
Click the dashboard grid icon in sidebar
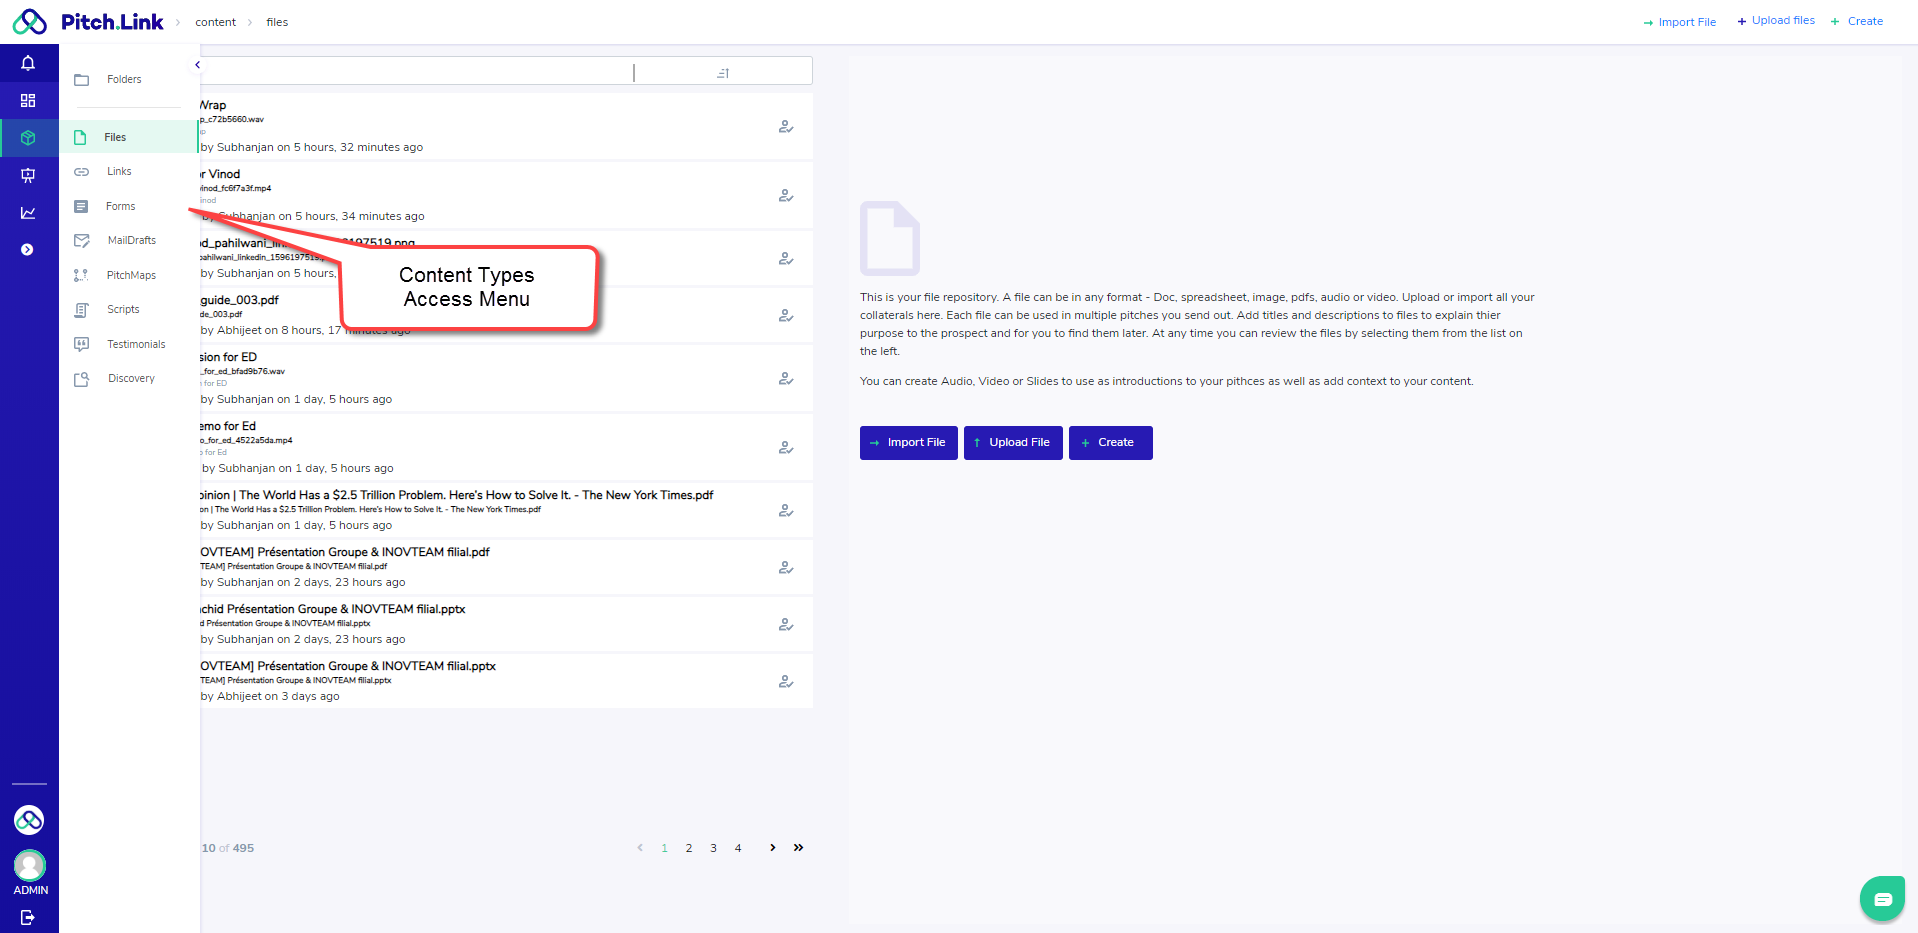click(x=28, y=101)
